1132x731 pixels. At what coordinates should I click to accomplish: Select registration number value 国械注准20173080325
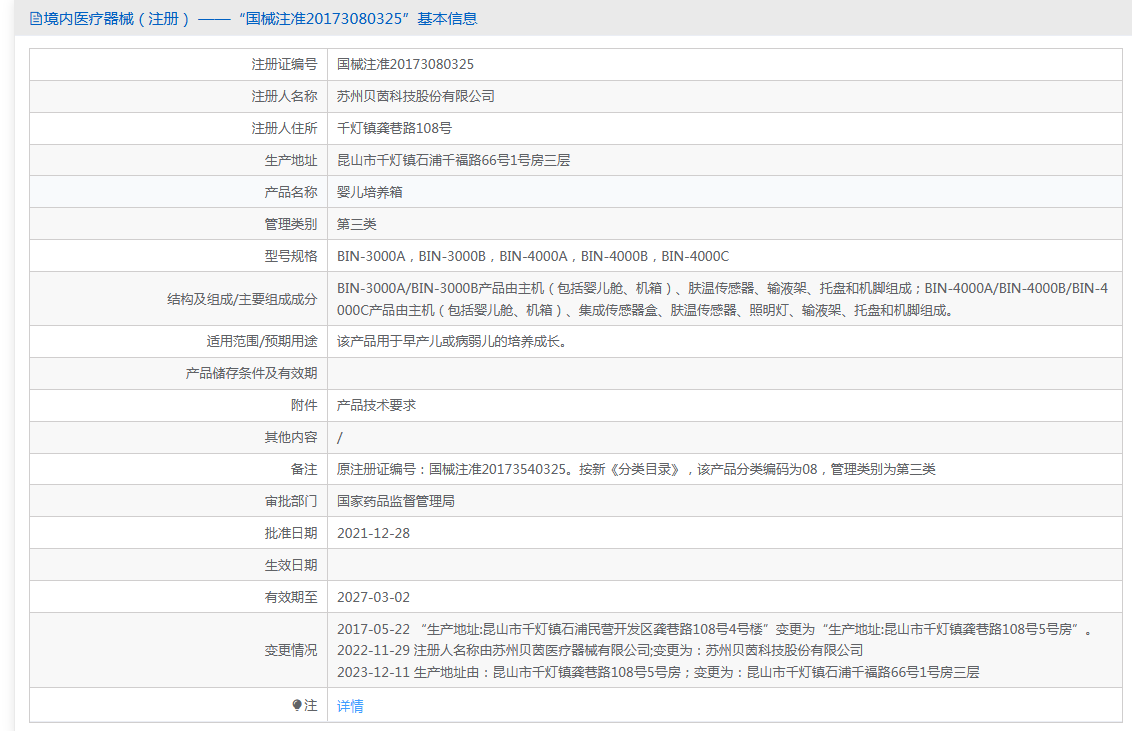[405, 64]
